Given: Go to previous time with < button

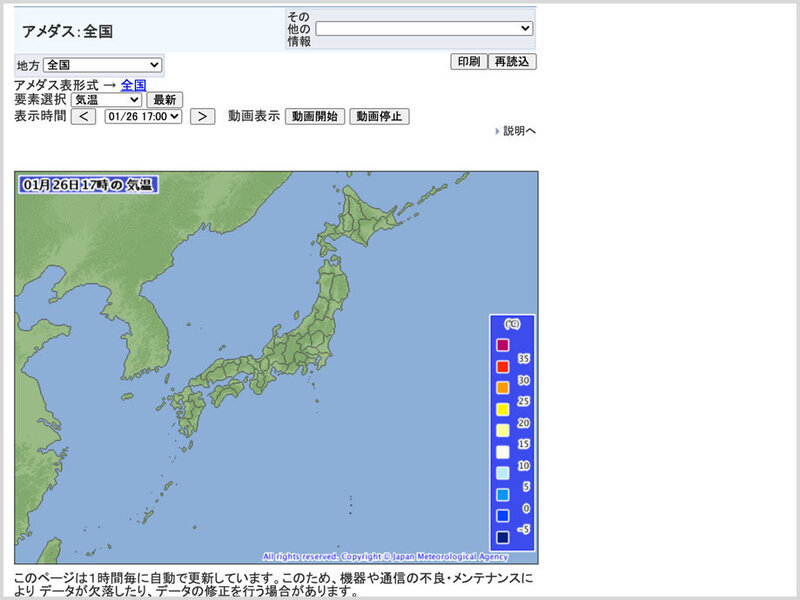Looking at the screenshot, I should 83,116.
